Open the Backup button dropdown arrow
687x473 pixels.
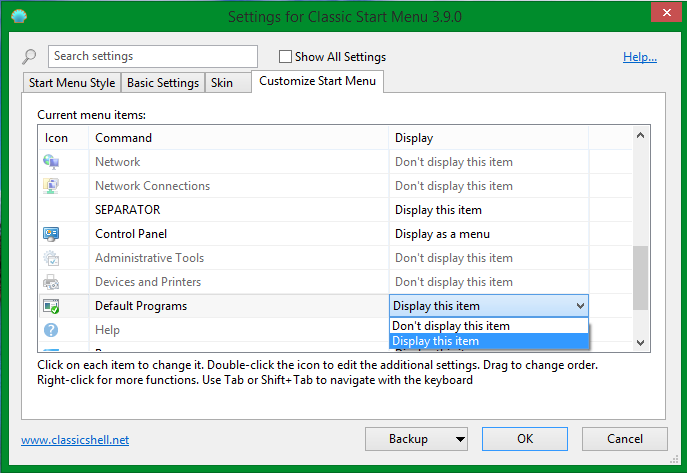(459, 439)
